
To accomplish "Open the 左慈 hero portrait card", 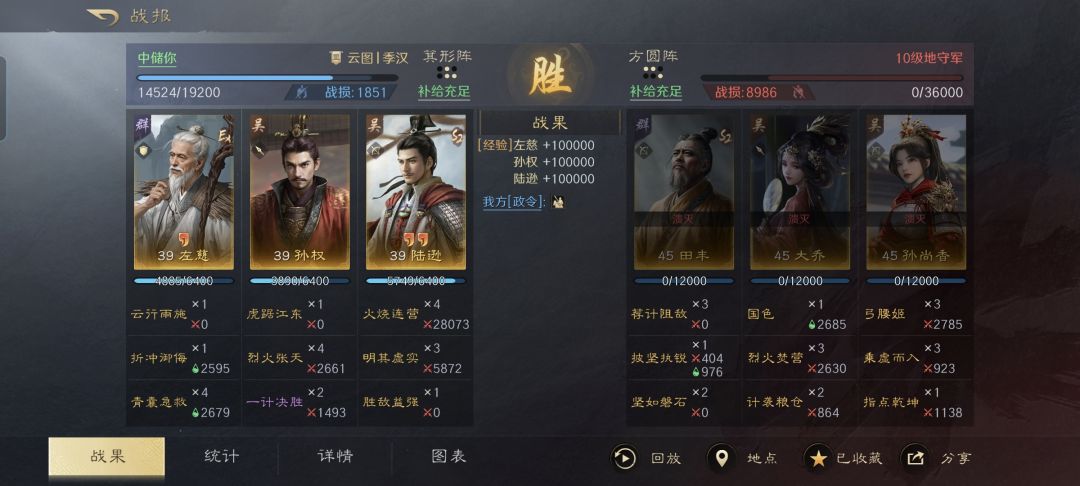I will pos(184,192).
